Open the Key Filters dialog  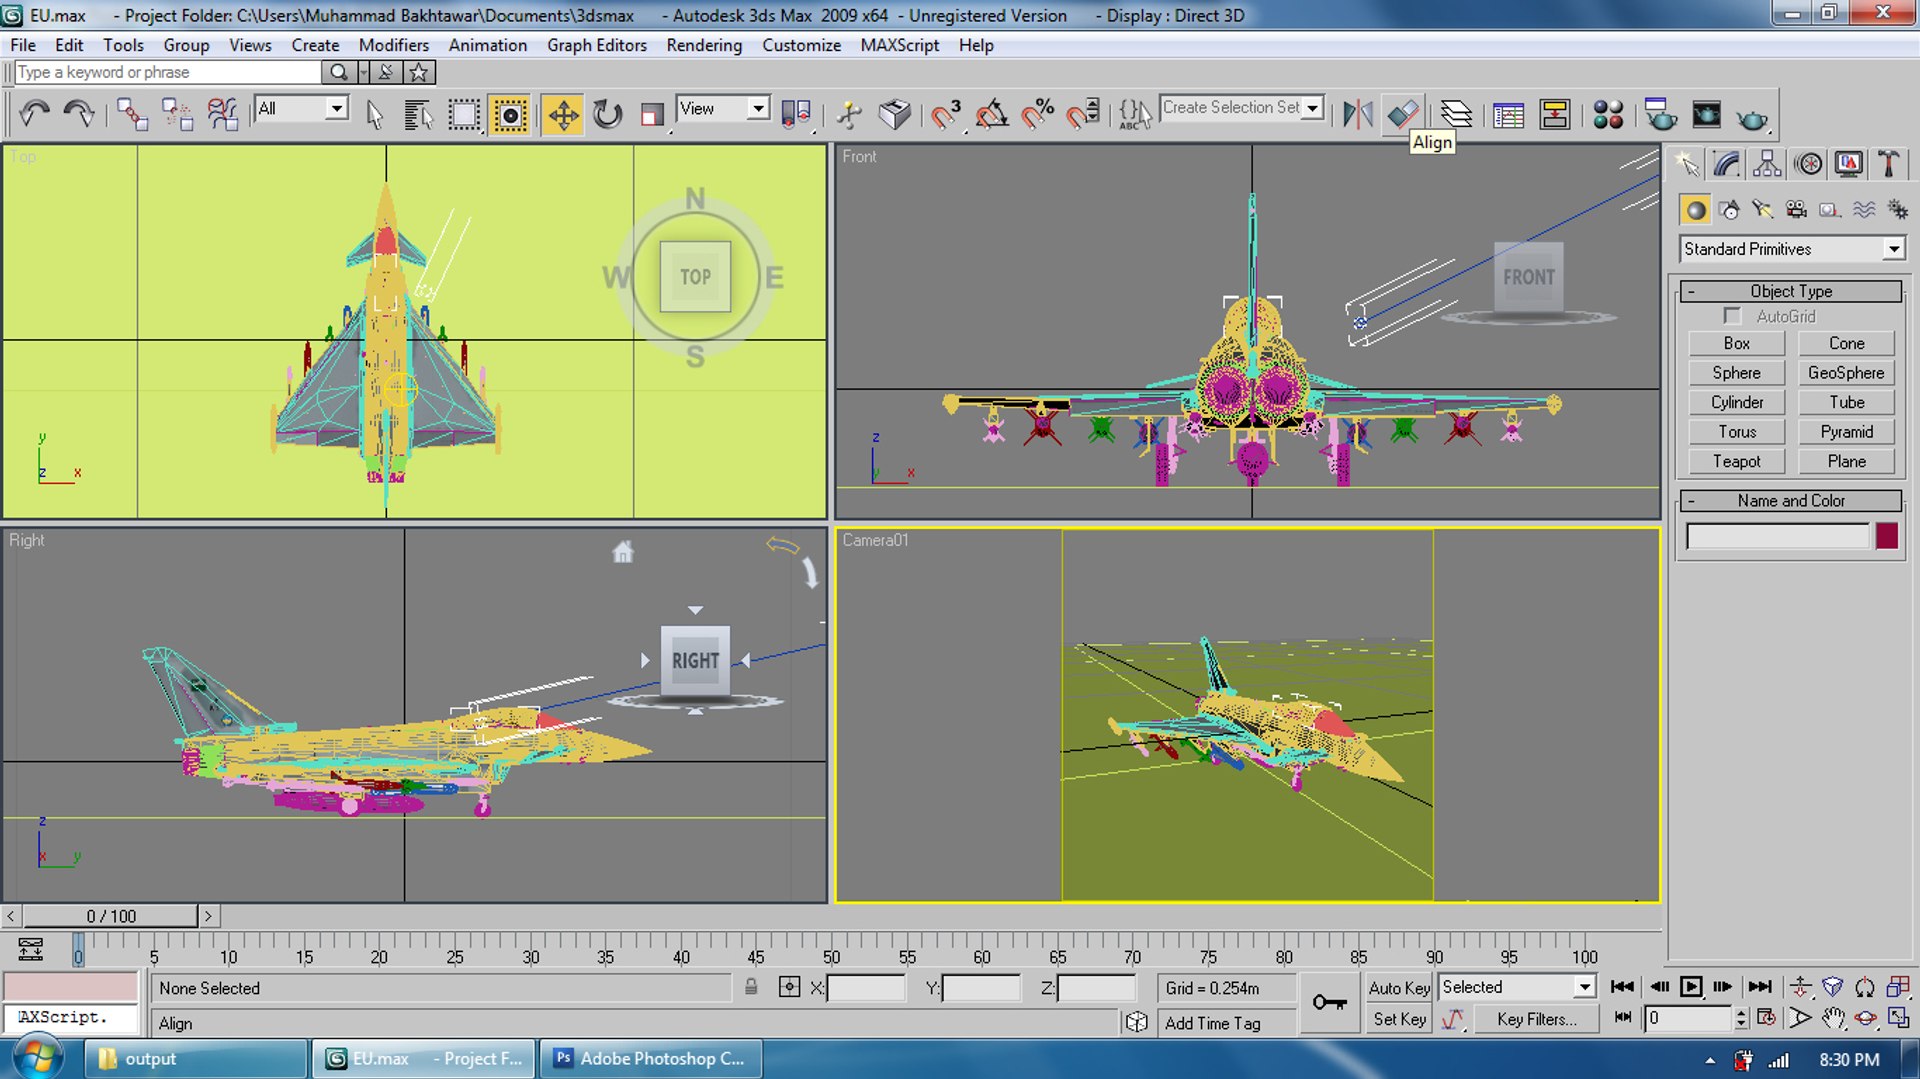point(1536,1019)
